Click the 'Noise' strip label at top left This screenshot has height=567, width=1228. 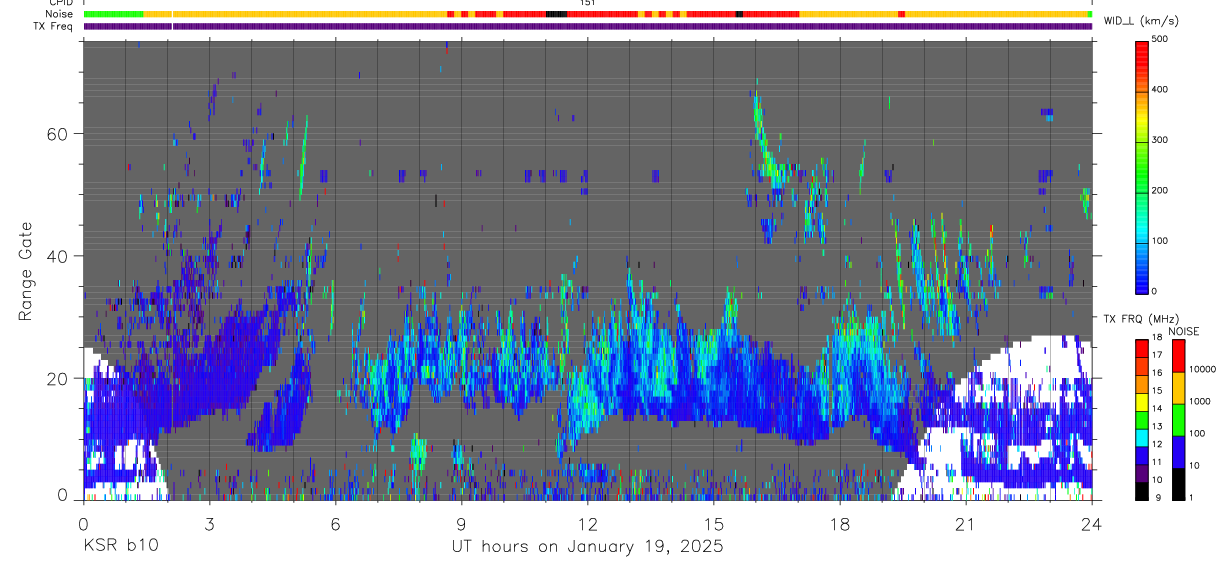point(59,14)
